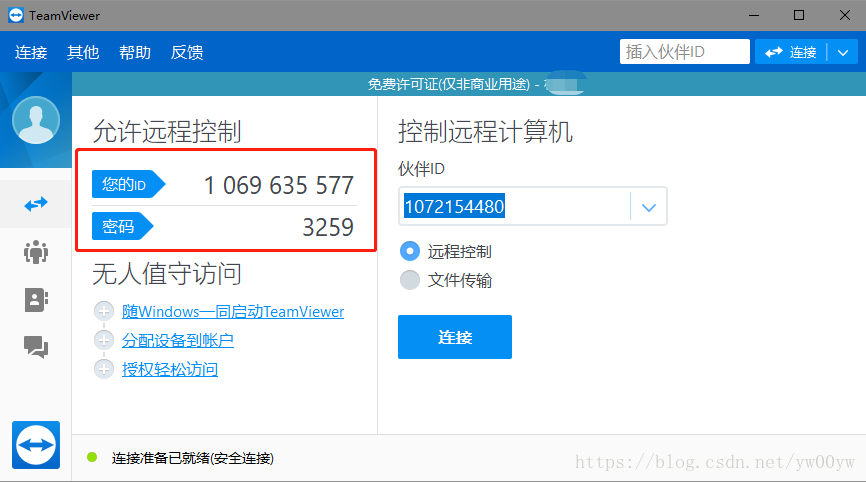
Task: Click your ID number 1 069 635 577
Action: pyautogui.click(x=279, y=186)
